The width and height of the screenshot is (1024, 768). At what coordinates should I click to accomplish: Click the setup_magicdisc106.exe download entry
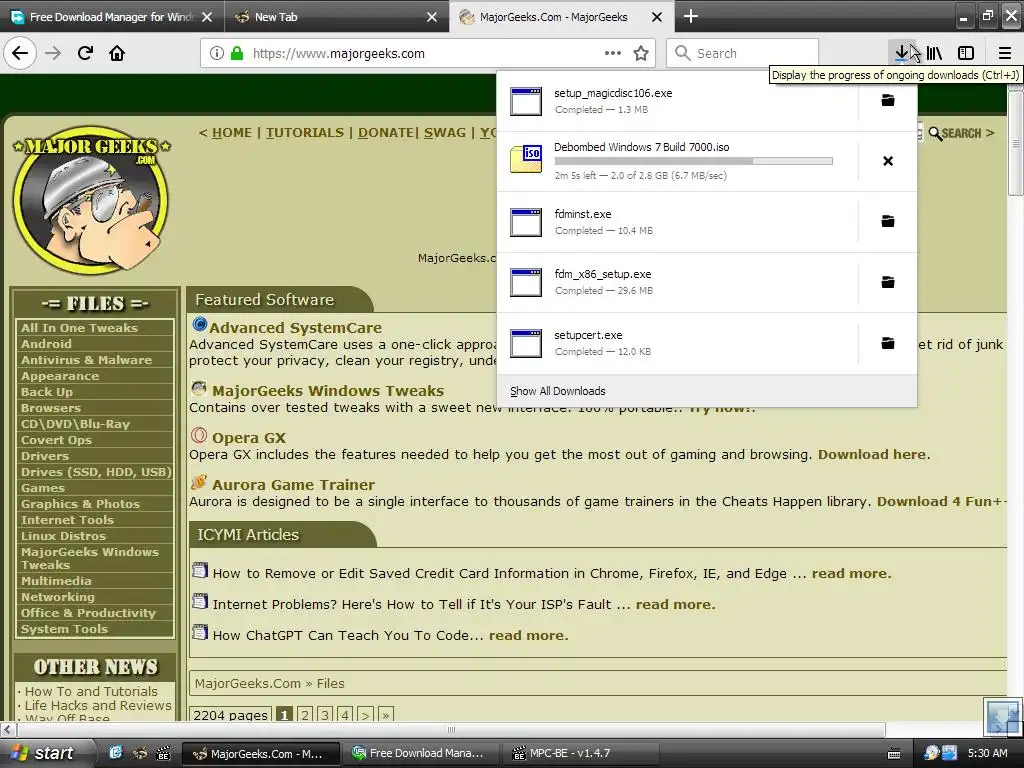(677, 101)
